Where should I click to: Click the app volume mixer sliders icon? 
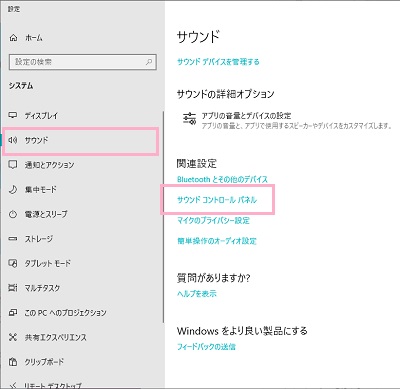[x=189, y=119]
